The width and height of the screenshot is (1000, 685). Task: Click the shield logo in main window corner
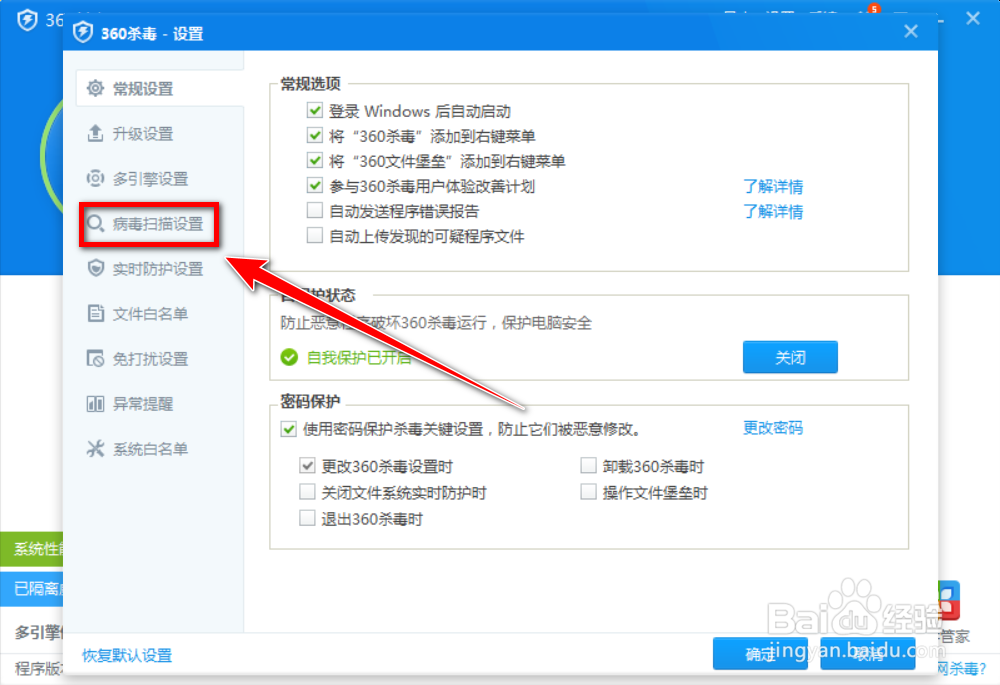point(27,20)
